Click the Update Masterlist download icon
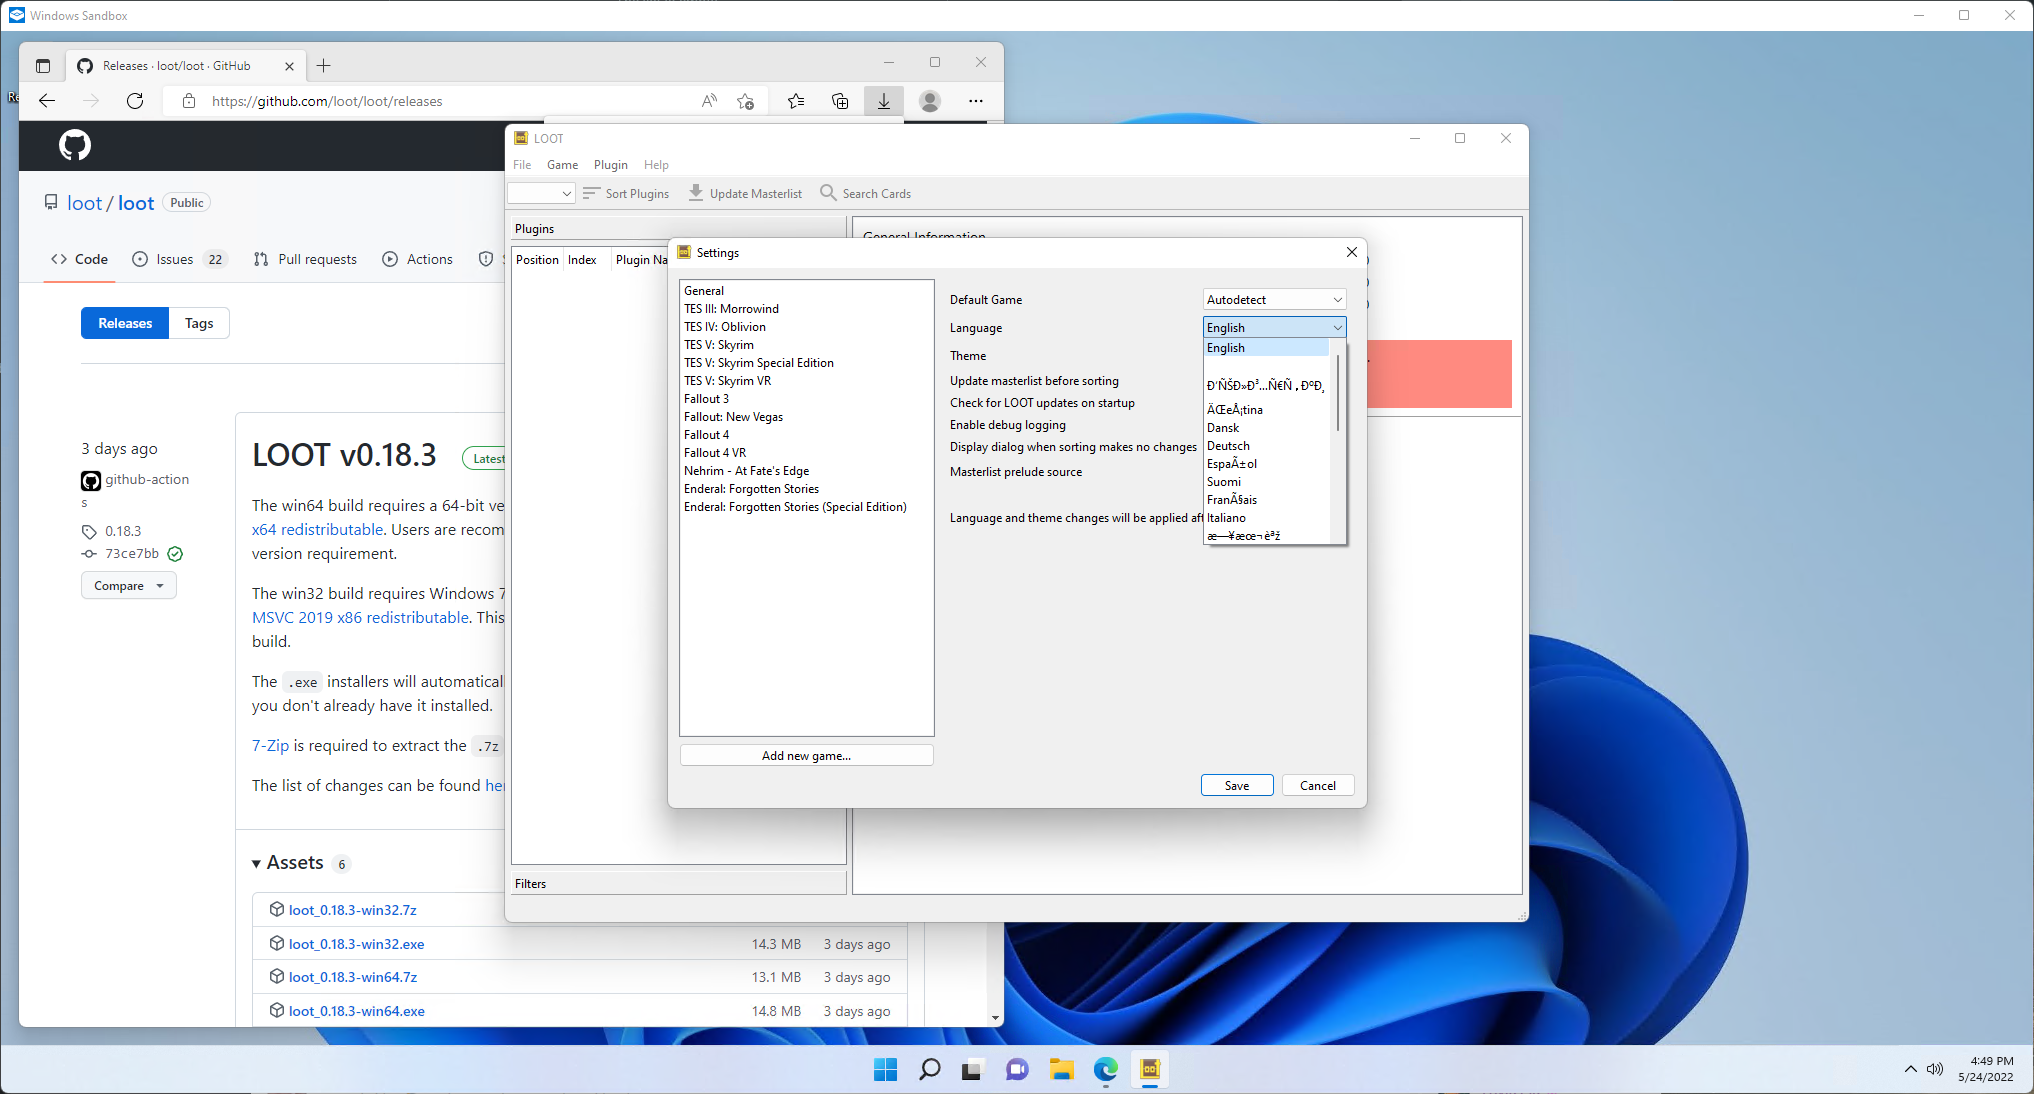The width and height of the screenshot is (2034, 1094). [x=695, y=193]
